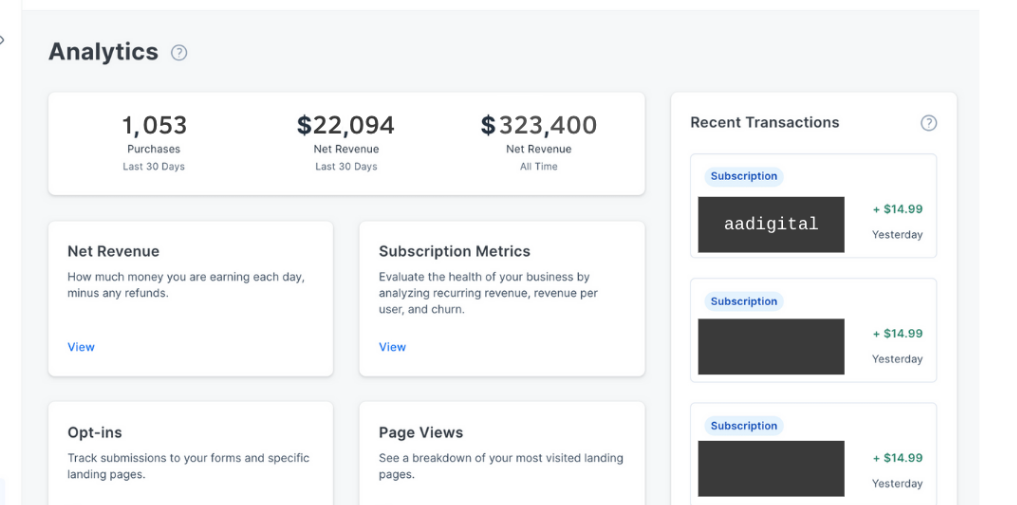Select the Subscription badge on the middle transaction
Image resolution: width=1017 pixels, height=505 pixels.
[x=743, y=301]
